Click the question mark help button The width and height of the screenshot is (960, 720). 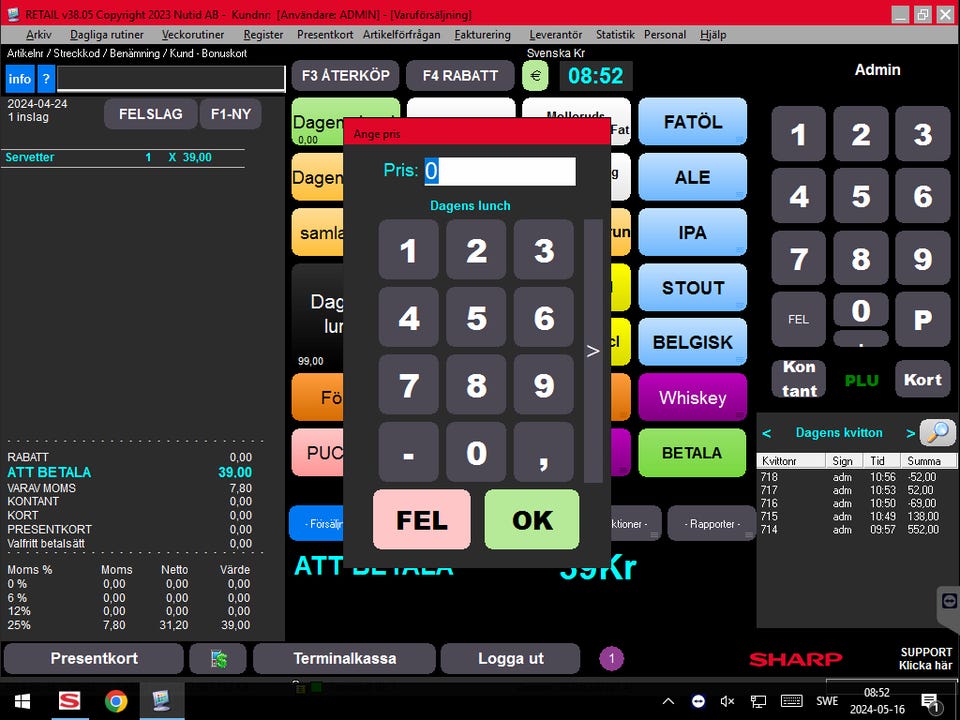45,79
